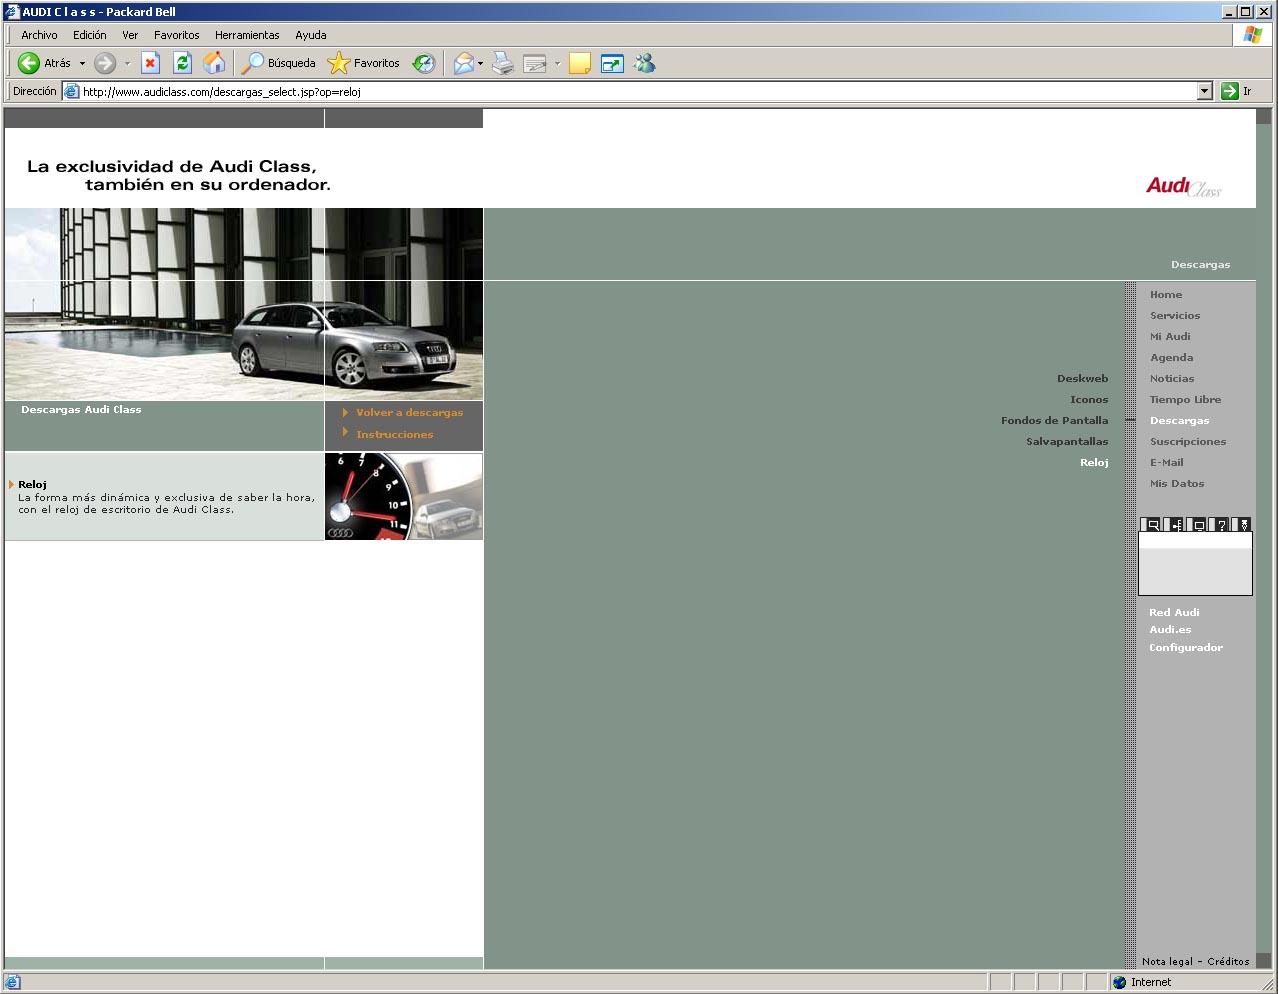Open the Red Audi link
The width and height of the screenshot is (1278, 994).
coord(1174,612)
